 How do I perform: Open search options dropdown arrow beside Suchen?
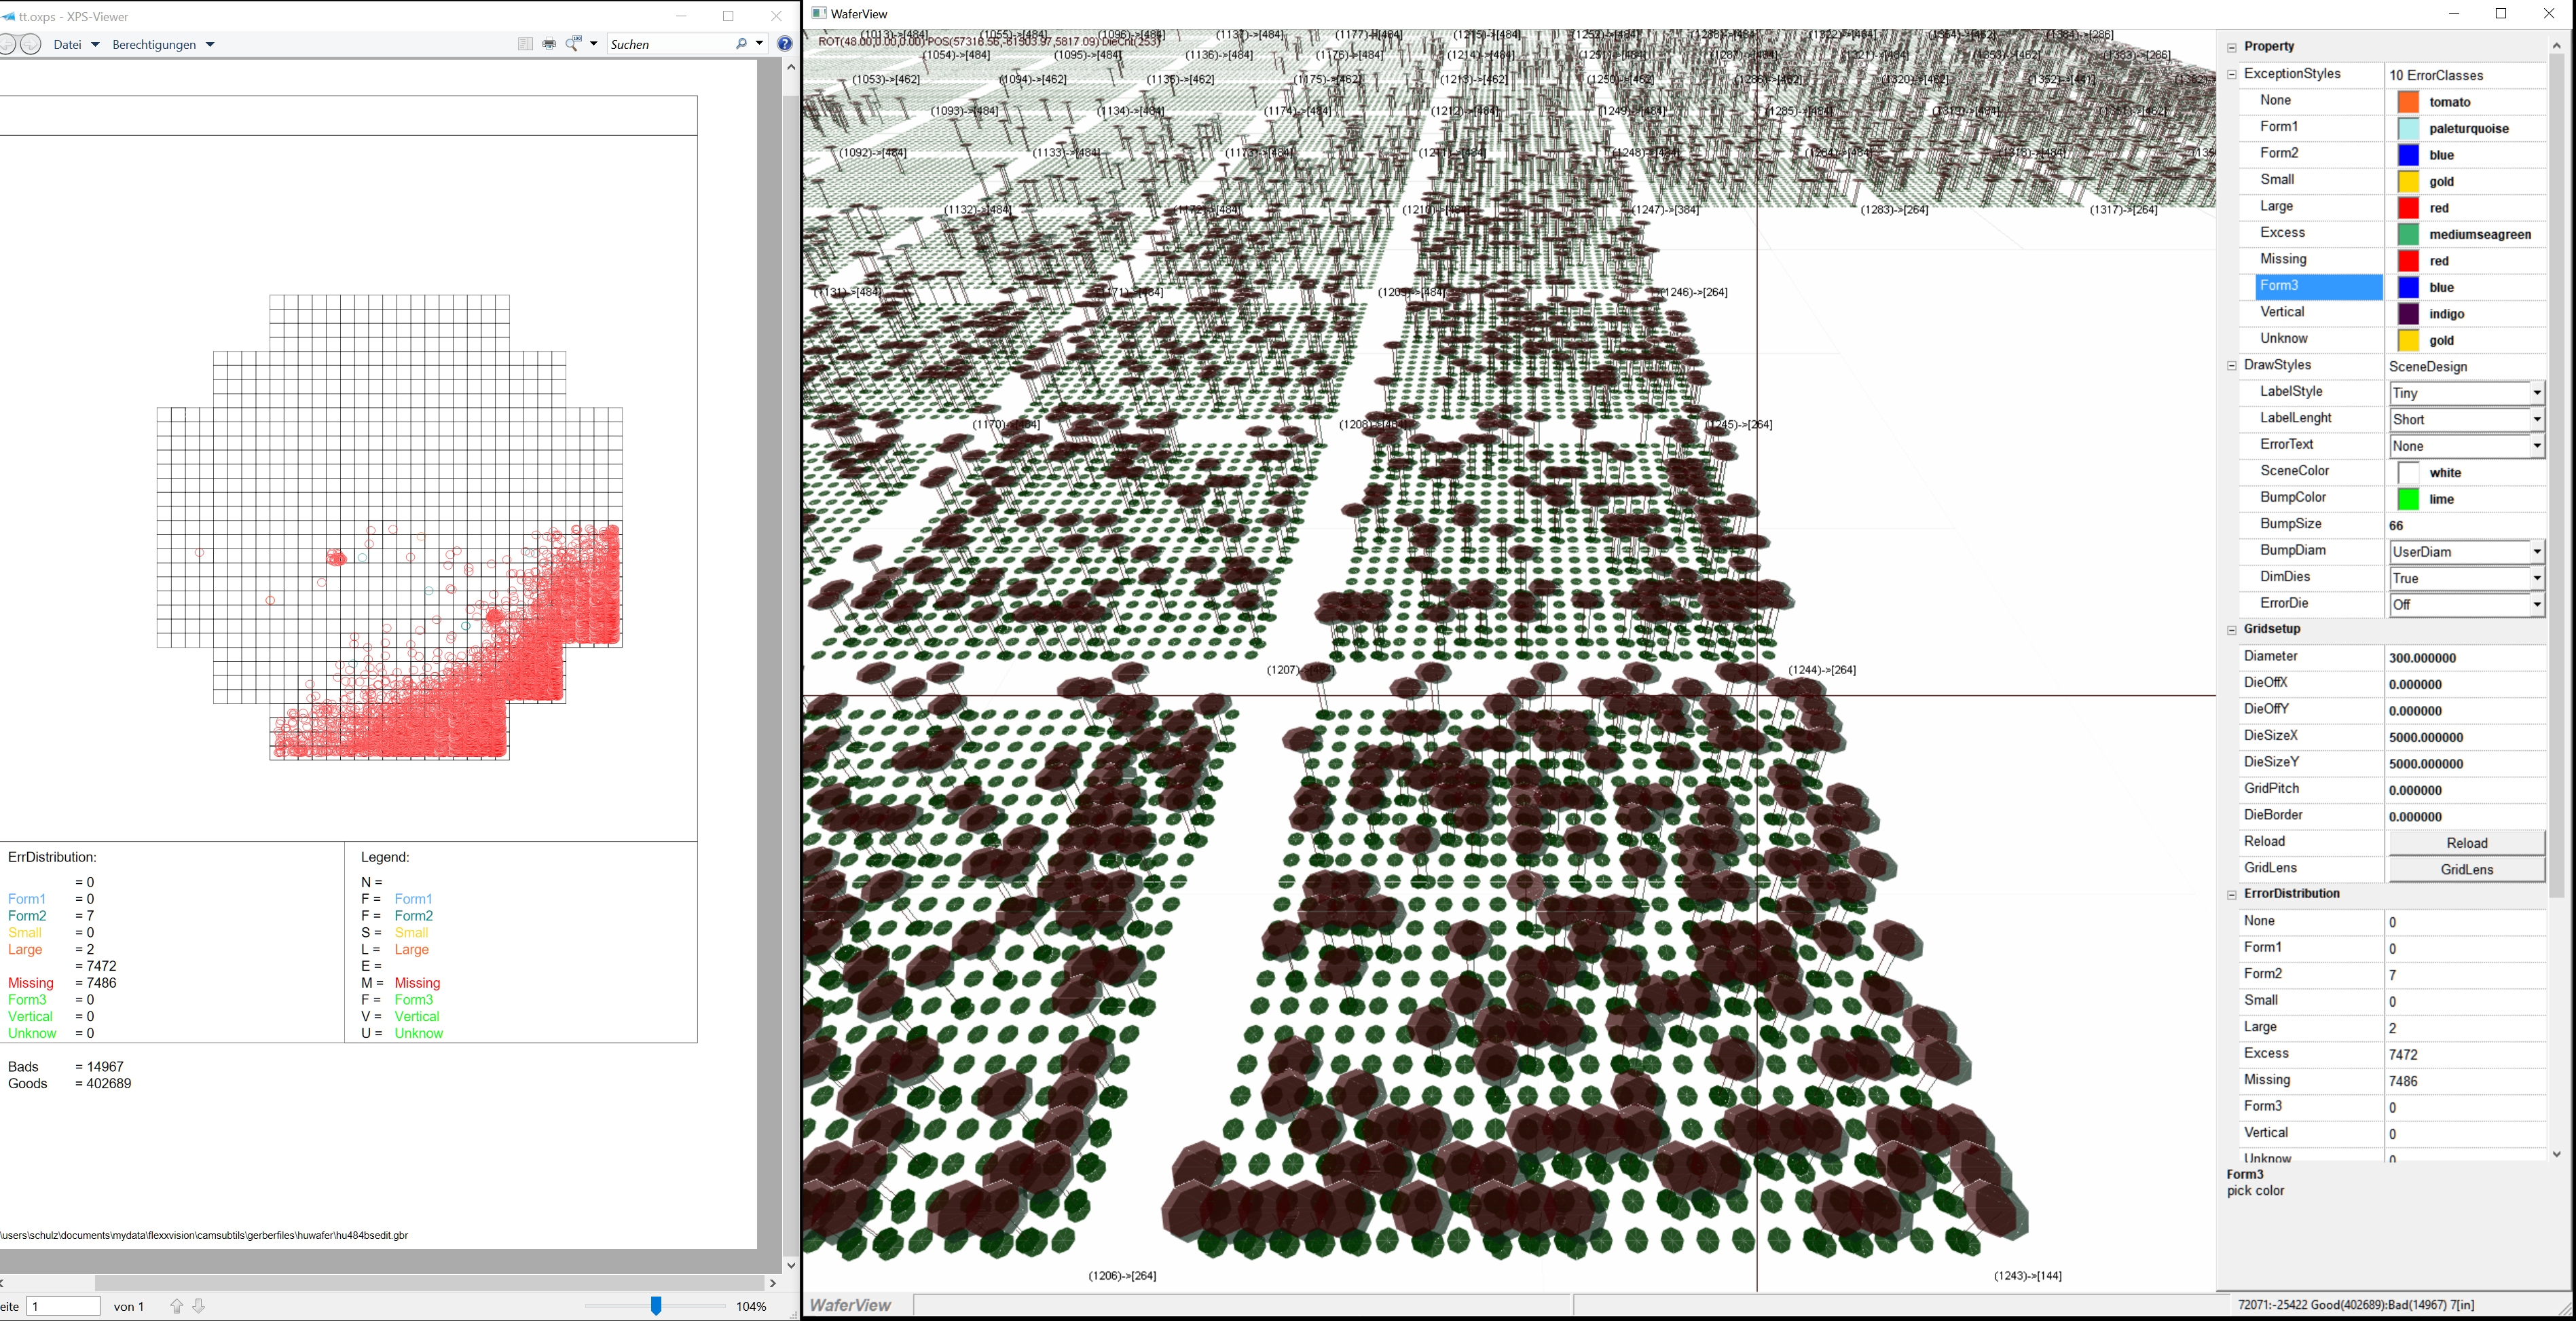click(760, 44)
